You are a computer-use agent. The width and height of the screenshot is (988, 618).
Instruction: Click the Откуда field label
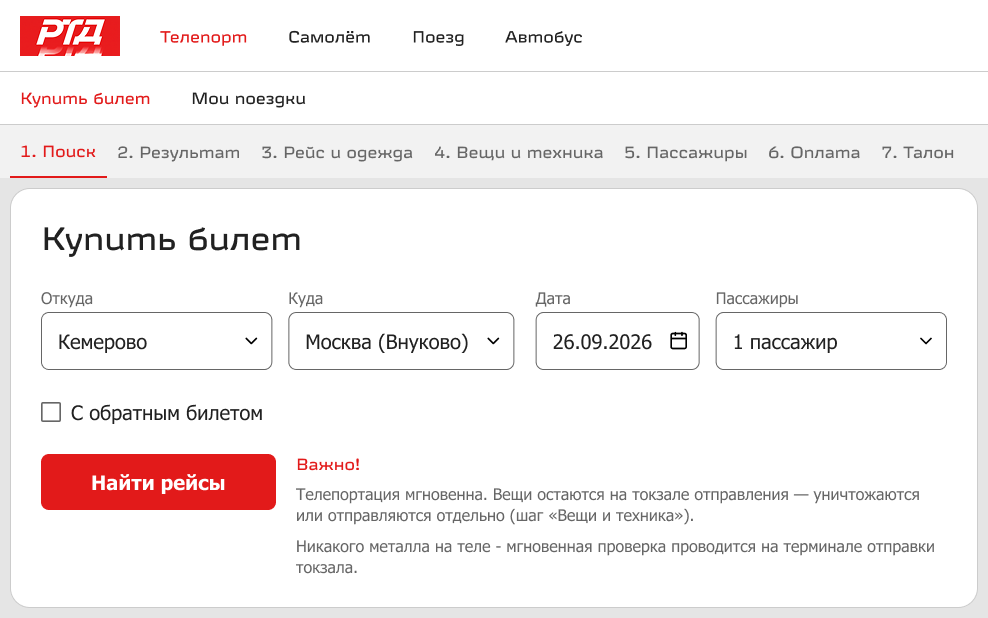coord(67,298)
